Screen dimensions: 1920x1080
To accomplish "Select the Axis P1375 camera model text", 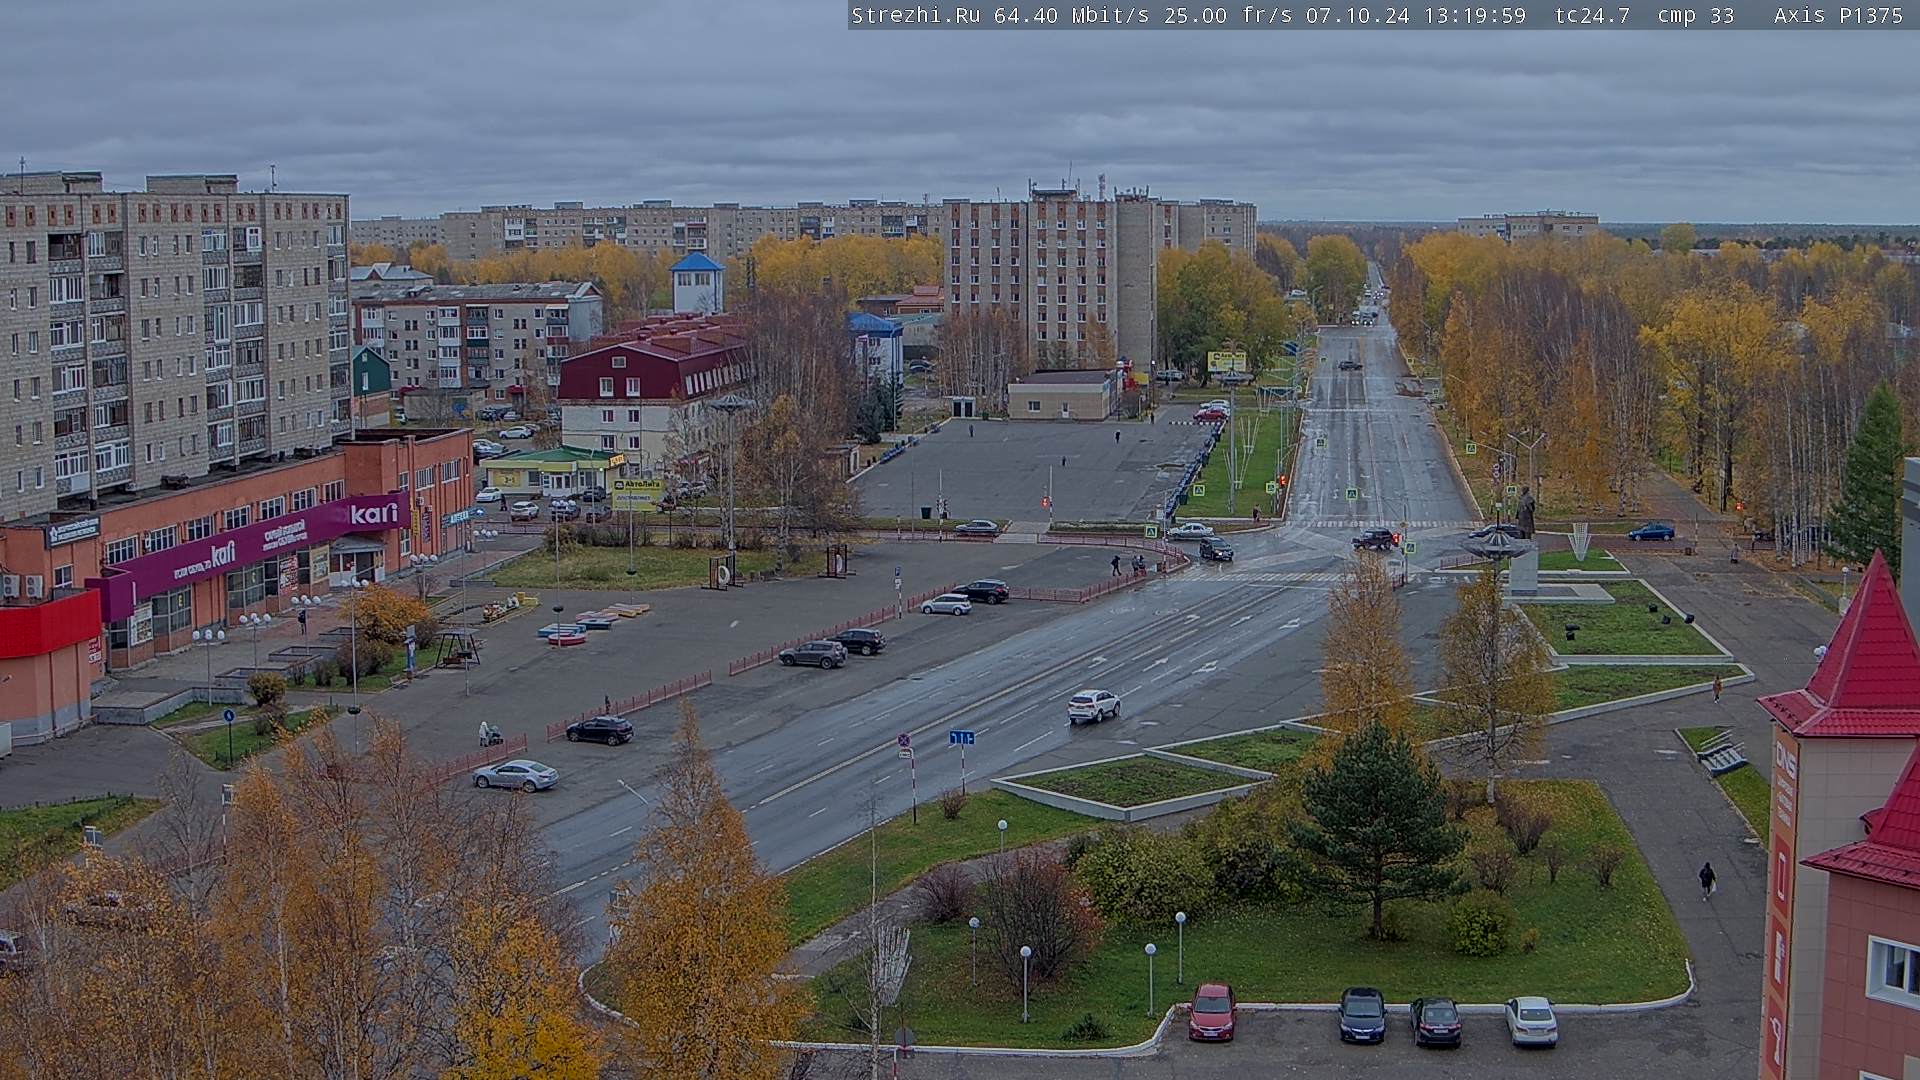I will [1838, 15].
